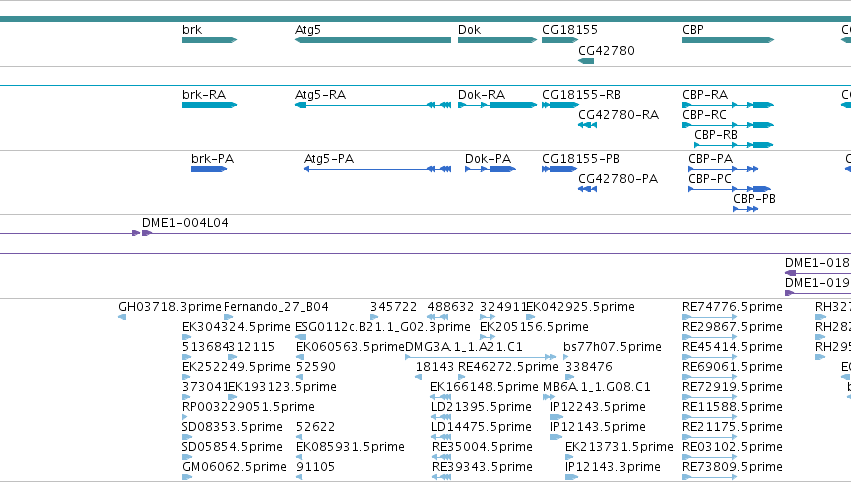This screenshot has height=482, width=851.
Task: Click the EK304324.5prime EST label
Action: pyautogui.click(x=236, y=327)
